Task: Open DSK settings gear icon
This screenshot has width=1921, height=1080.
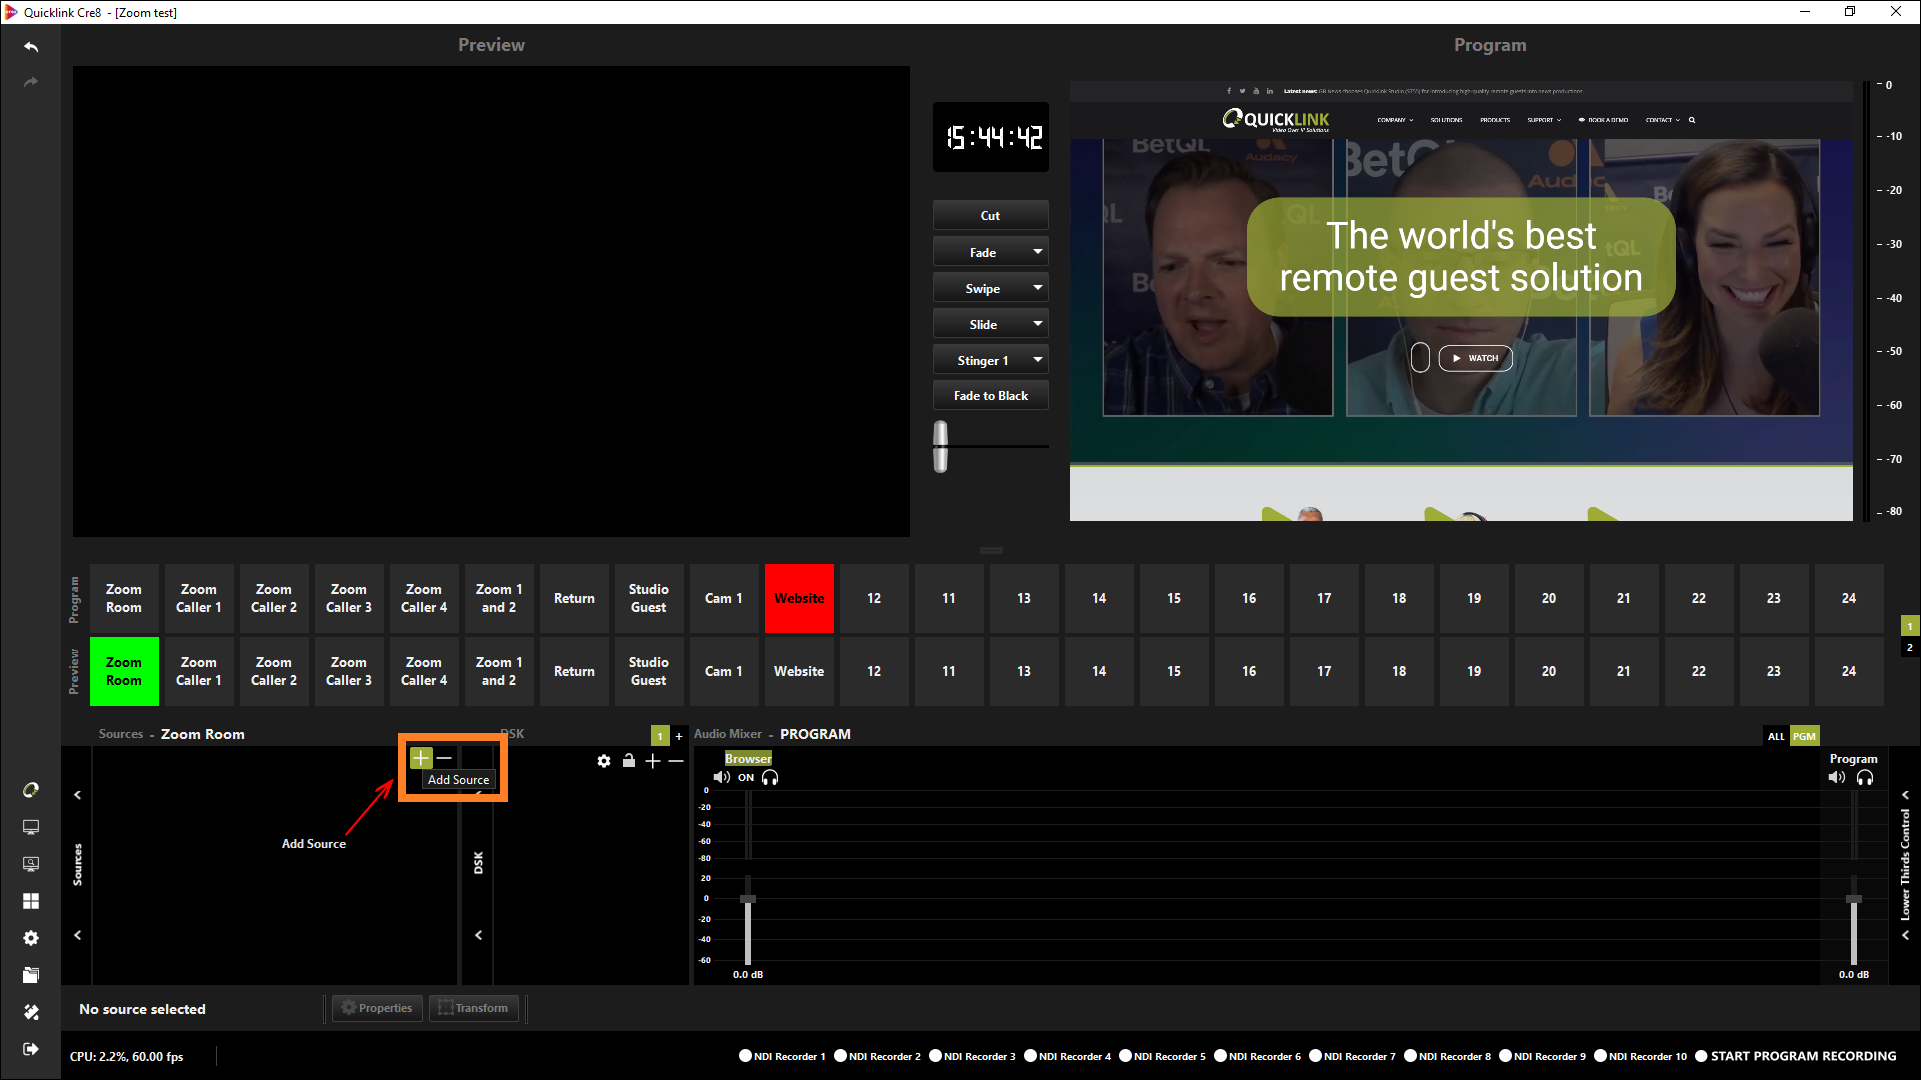Action: click(x=604, y=761)
